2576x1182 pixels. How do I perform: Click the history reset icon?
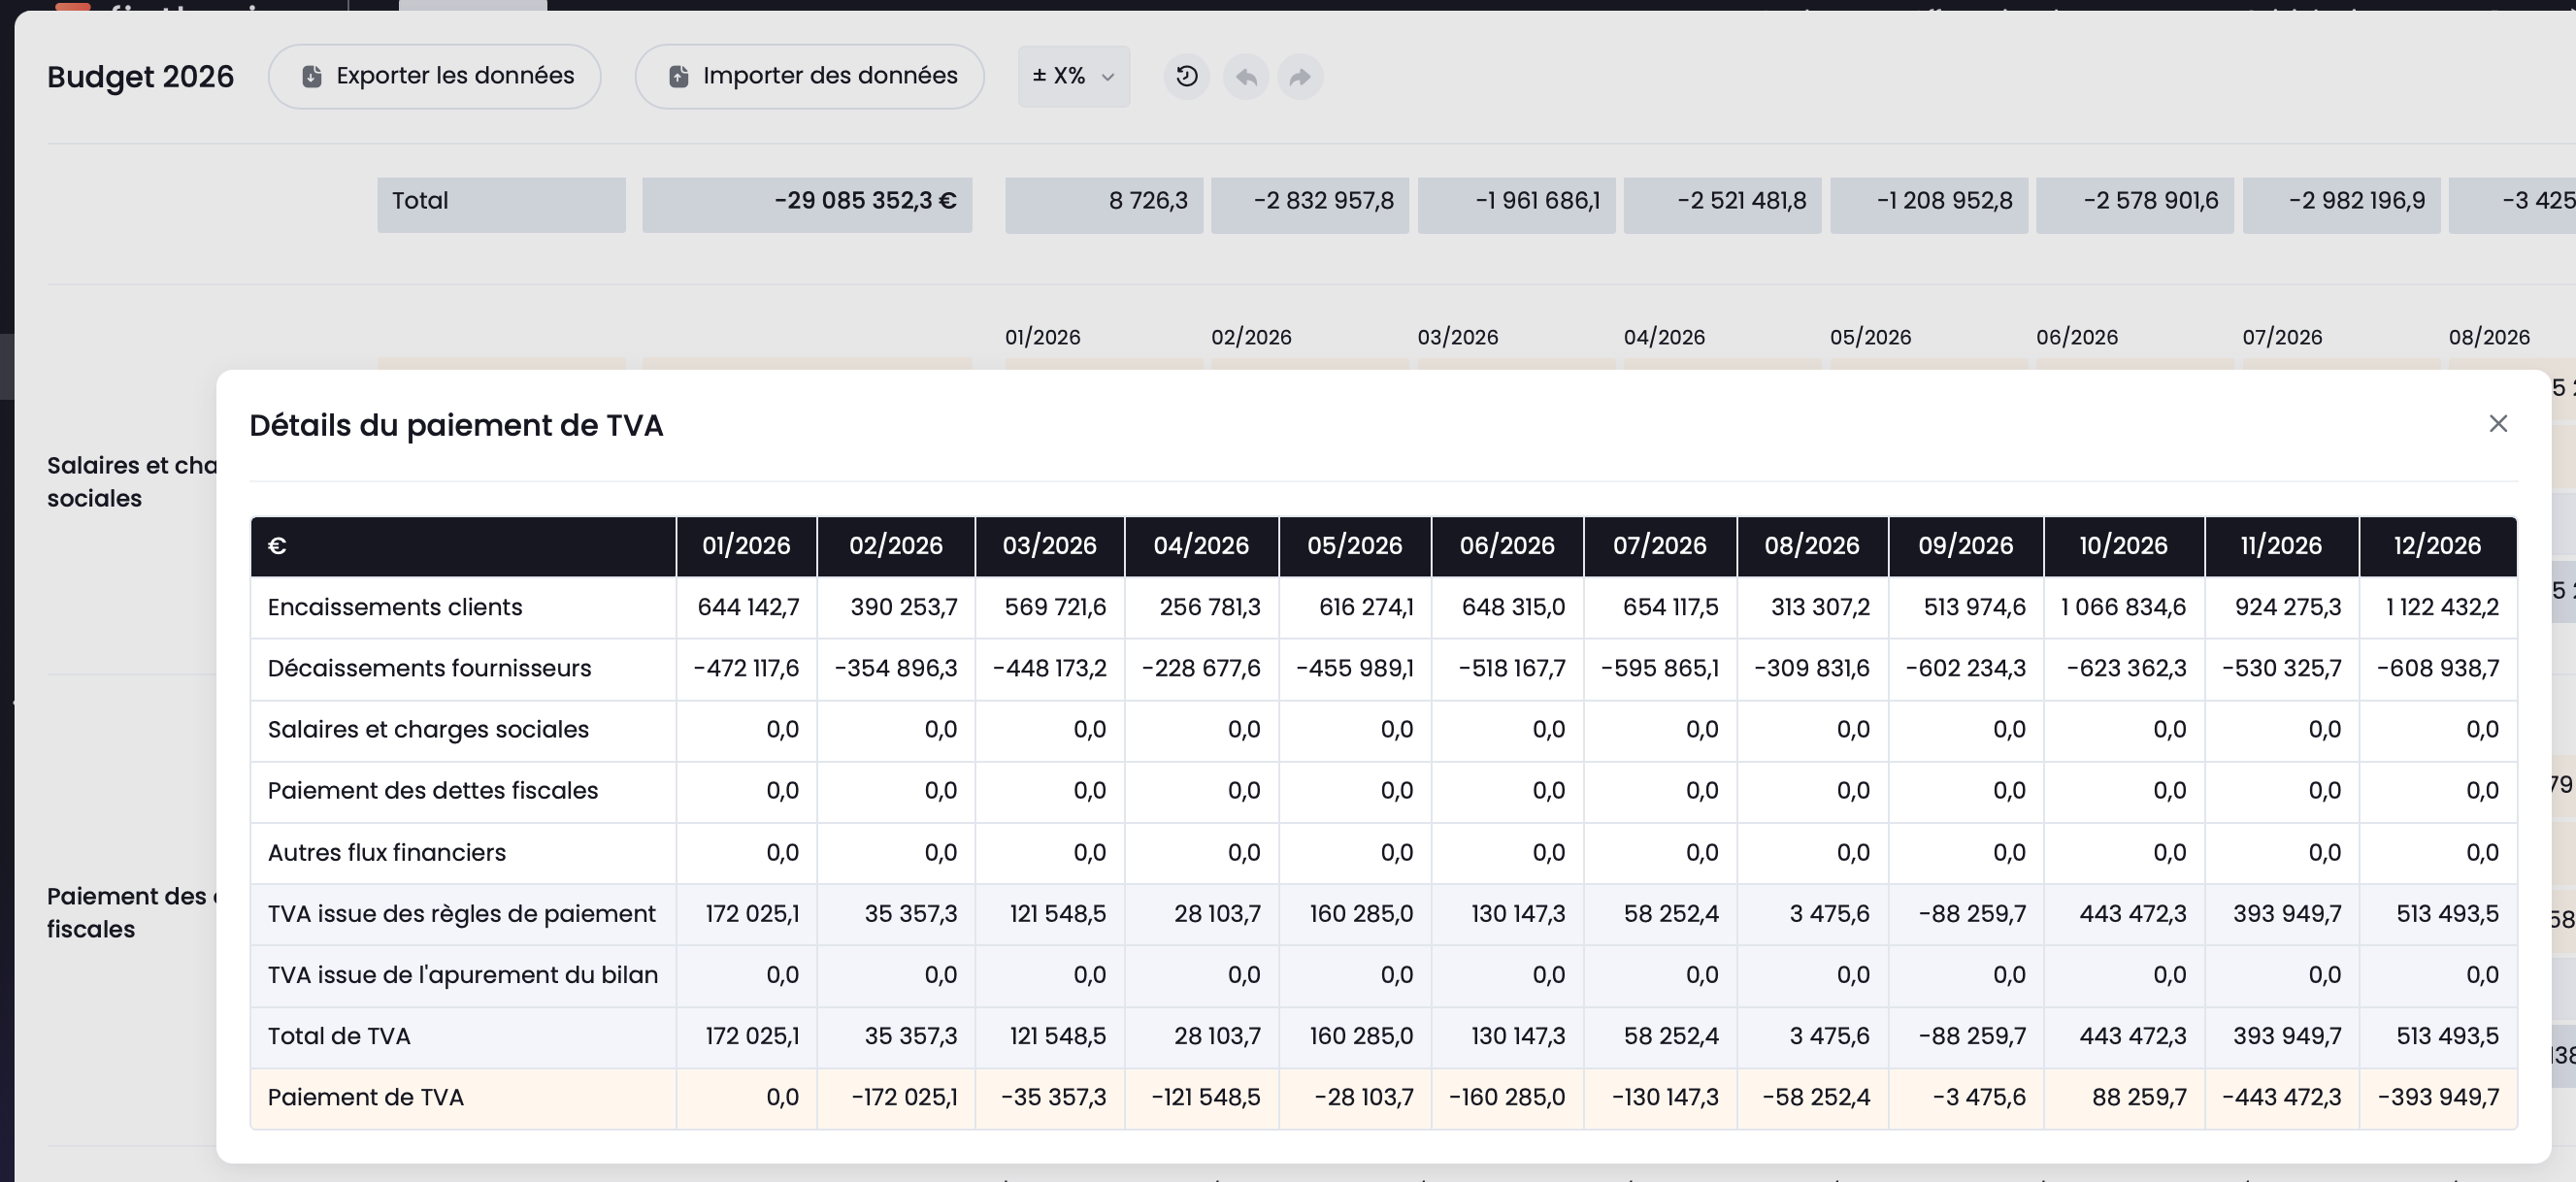coord(1187,77)
